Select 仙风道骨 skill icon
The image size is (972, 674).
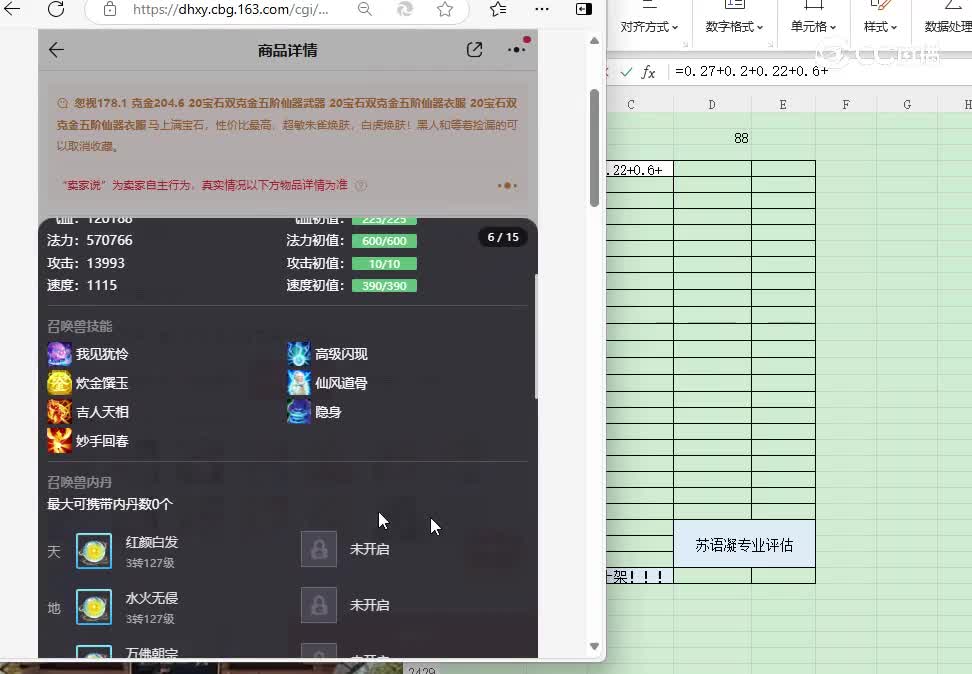[299, 383]
